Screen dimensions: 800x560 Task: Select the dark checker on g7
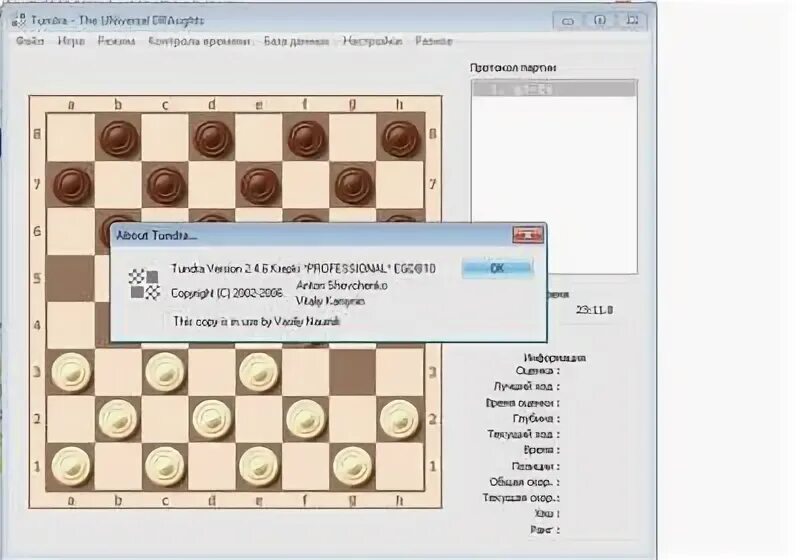tap(353, 185)
